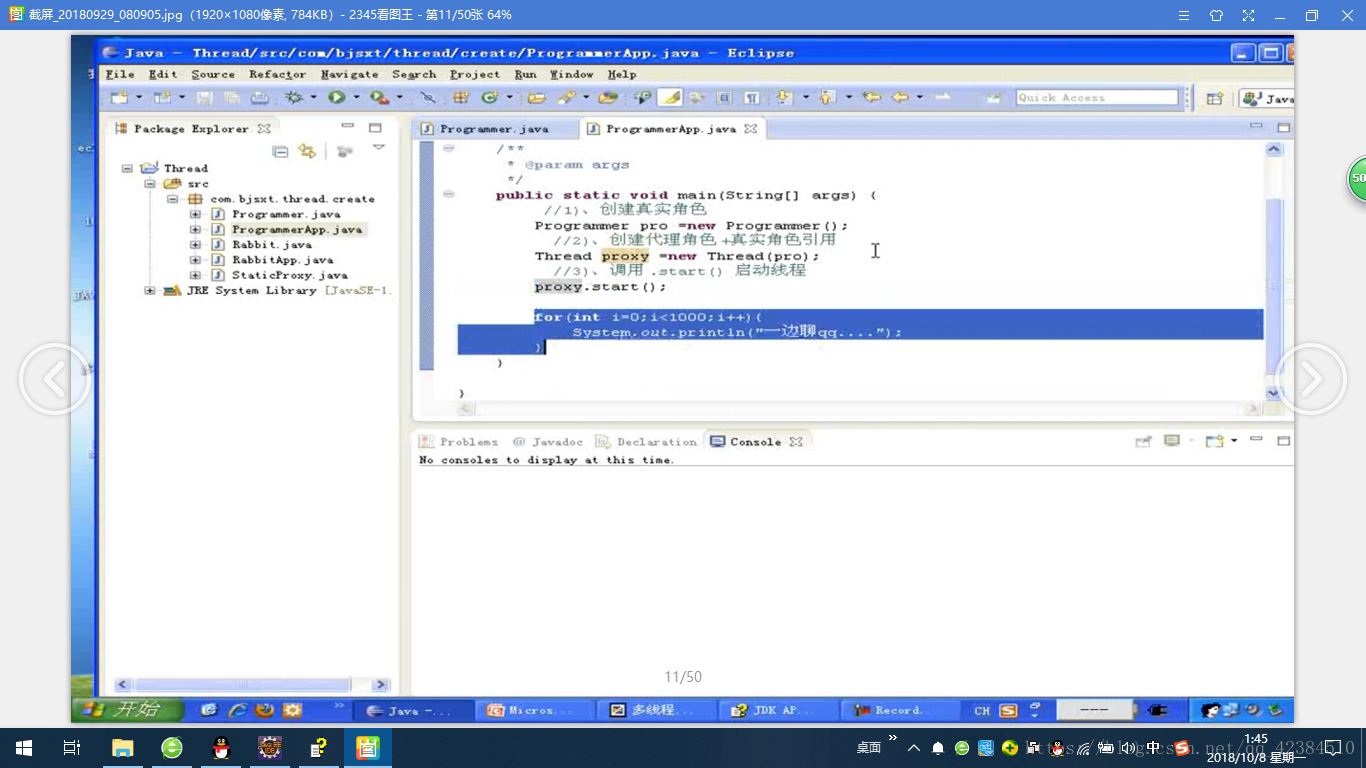Switch to the Javadoc tab

[547, 442]
